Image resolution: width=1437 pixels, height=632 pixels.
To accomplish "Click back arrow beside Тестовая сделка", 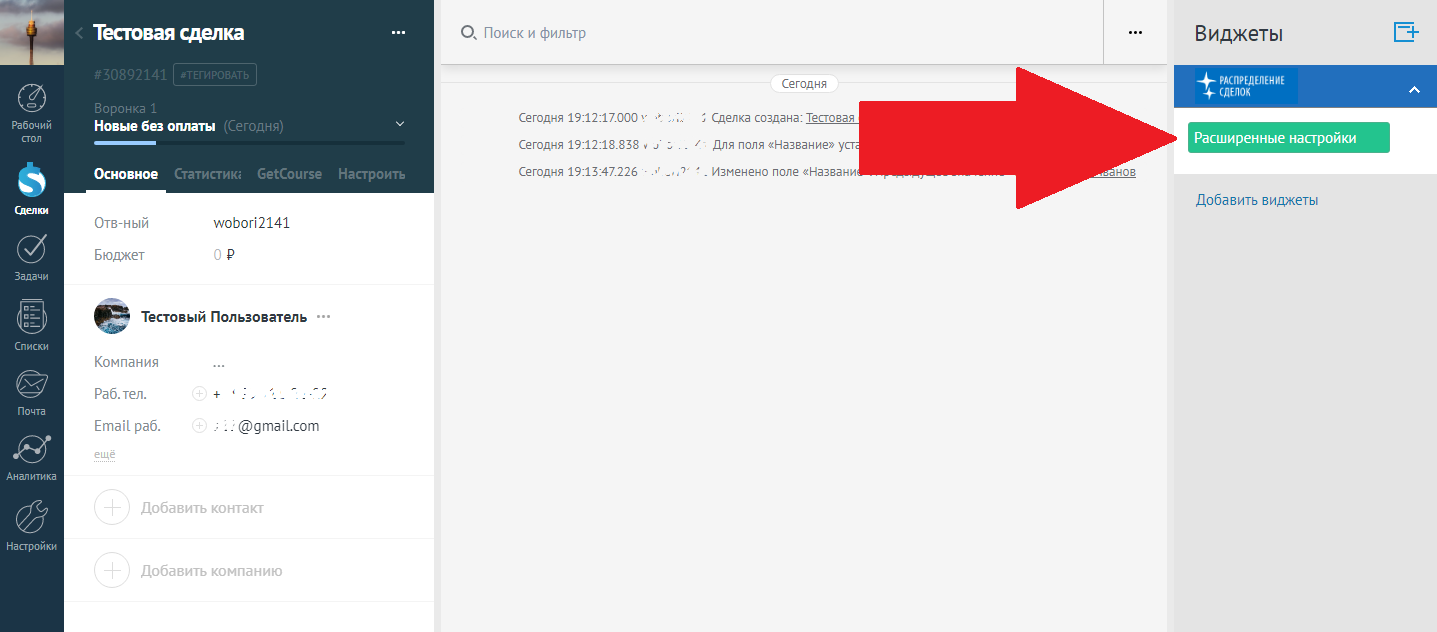I will tap(79, 33).
